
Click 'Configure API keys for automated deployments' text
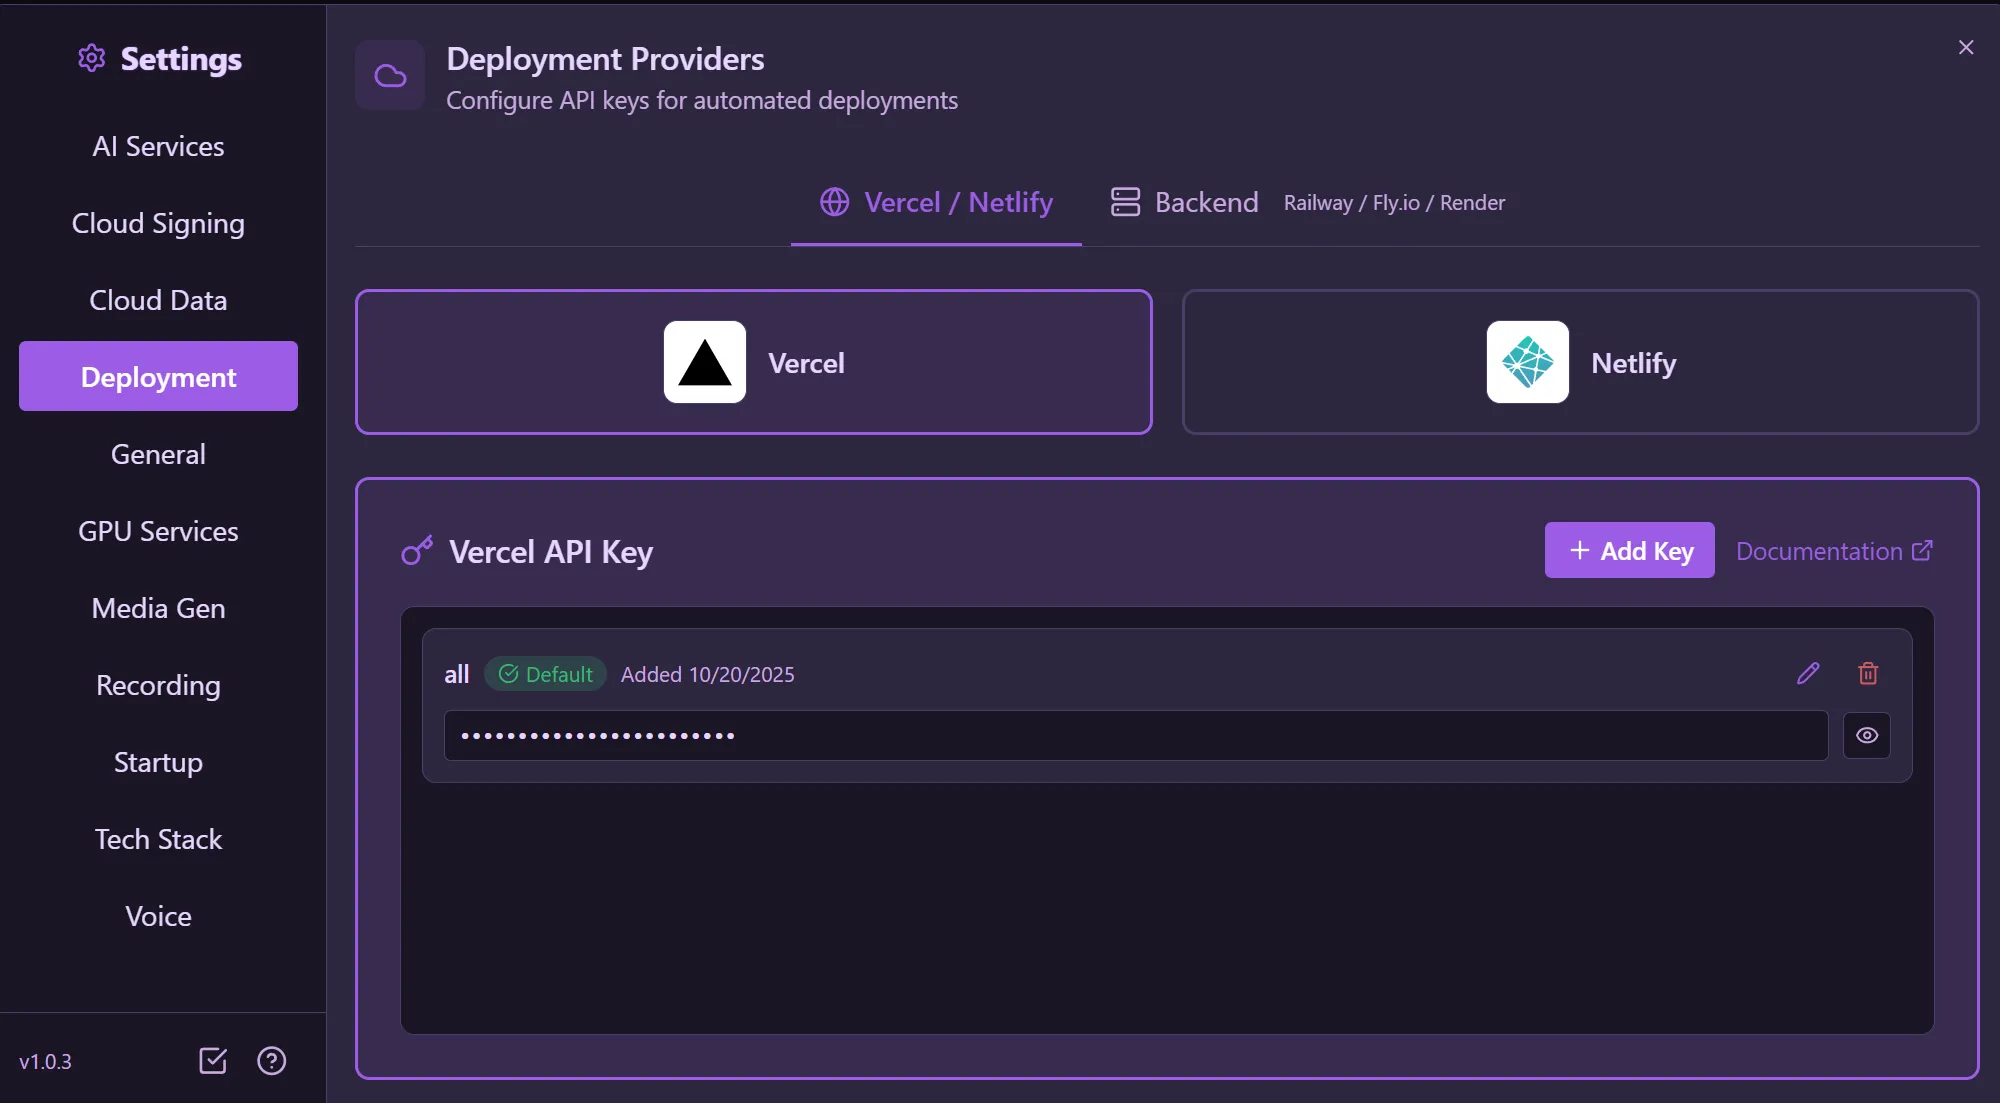coord(702,100)
